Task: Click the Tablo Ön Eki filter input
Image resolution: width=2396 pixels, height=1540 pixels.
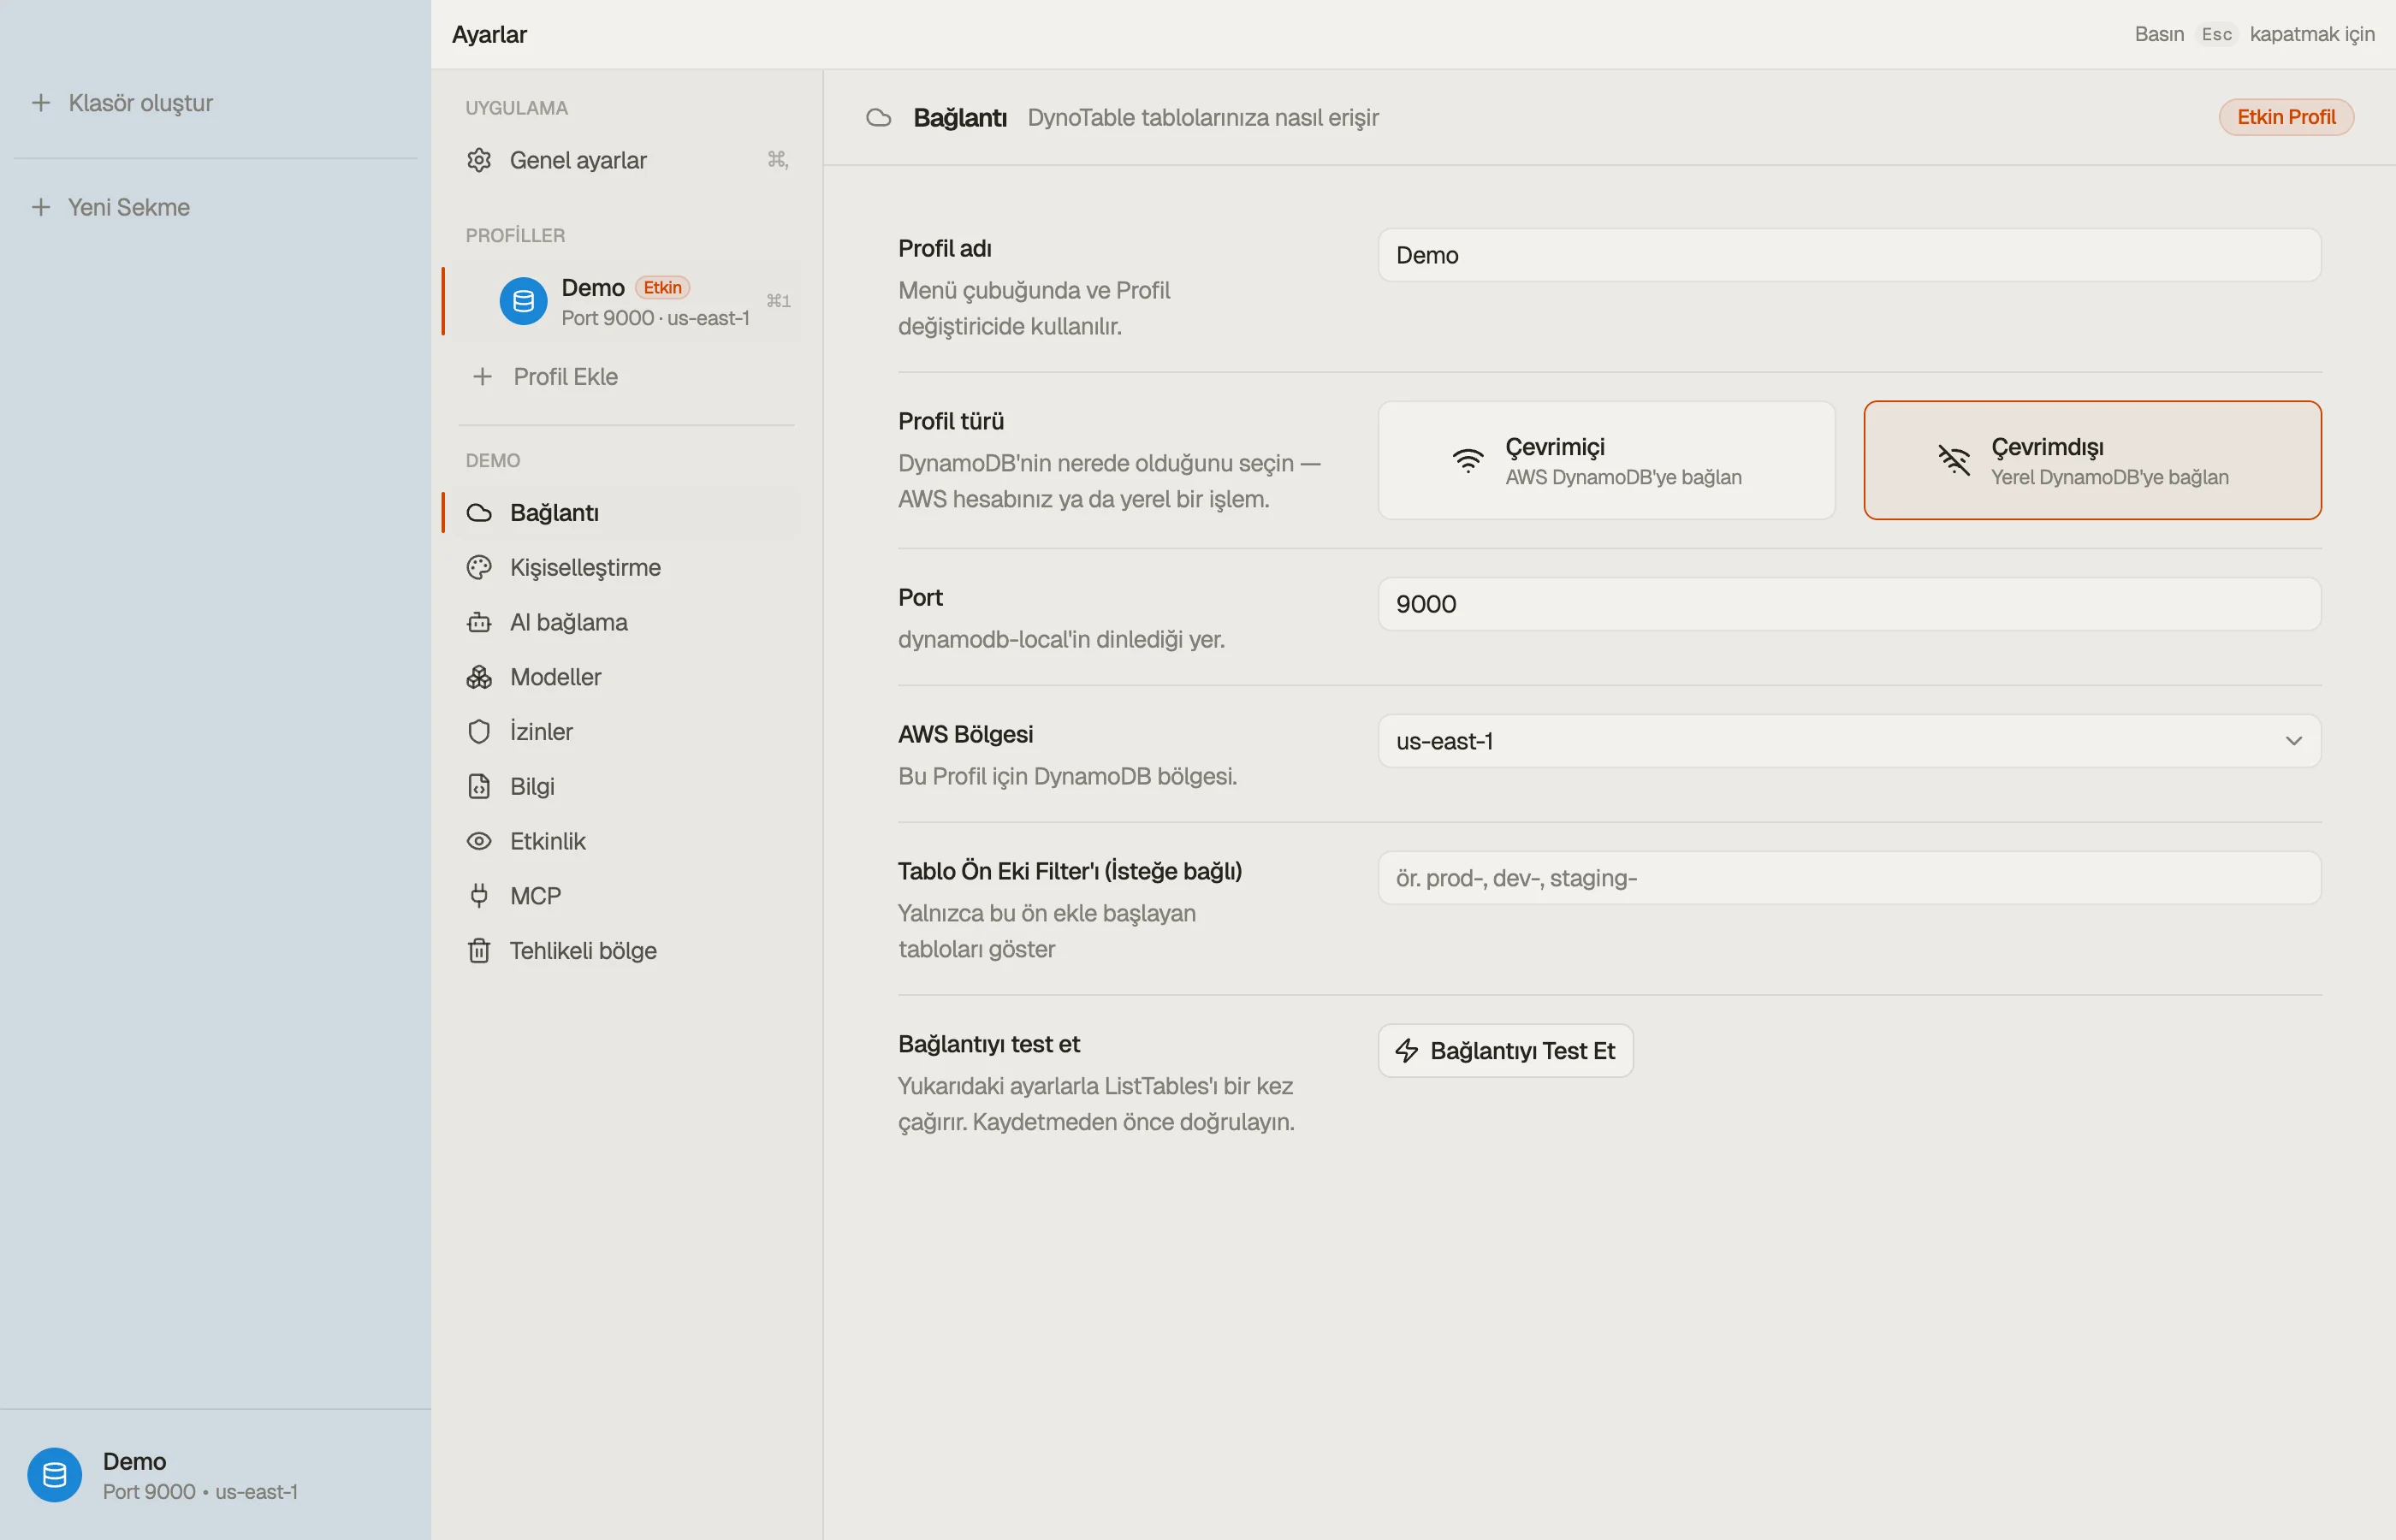Action: point(1849,878)
